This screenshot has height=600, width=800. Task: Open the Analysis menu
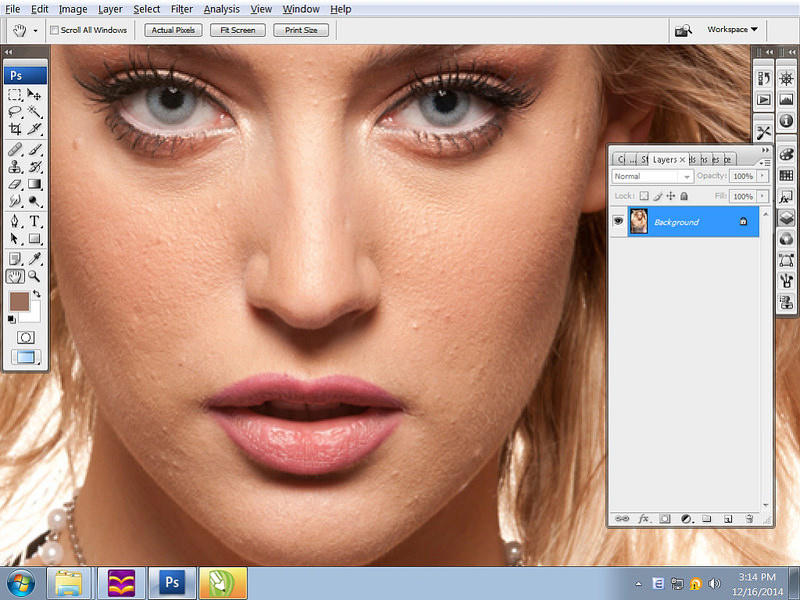(x=221, y=9)
